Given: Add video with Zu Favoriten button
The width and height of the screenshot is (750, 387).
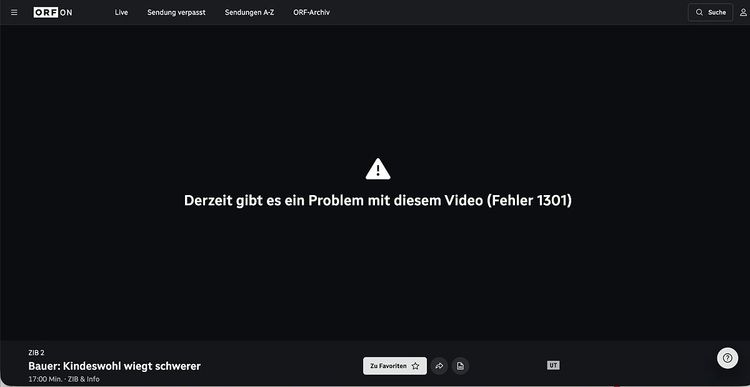Looking at the screenshot, I should (x=395, y=366).
